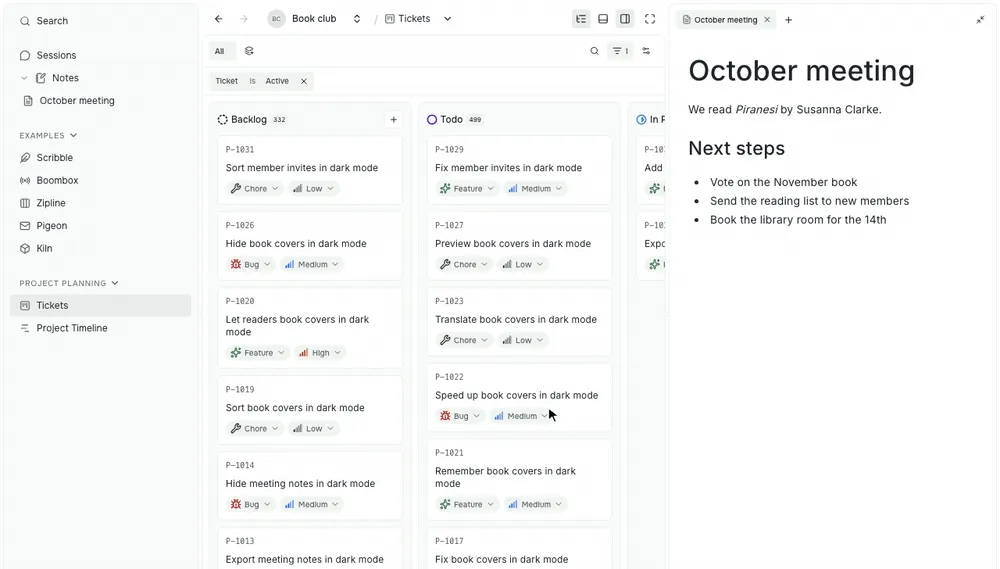Open Medium priority dropdown on P-1026
The width and height of the screenshot is (1000, 569).
coord(312,265)
